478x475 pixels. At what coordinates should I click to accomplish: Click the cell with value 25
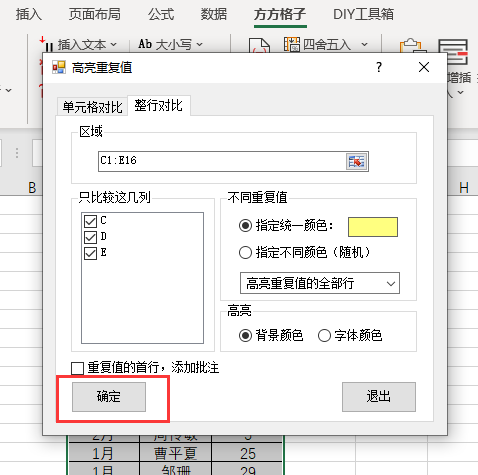(248, 453)
